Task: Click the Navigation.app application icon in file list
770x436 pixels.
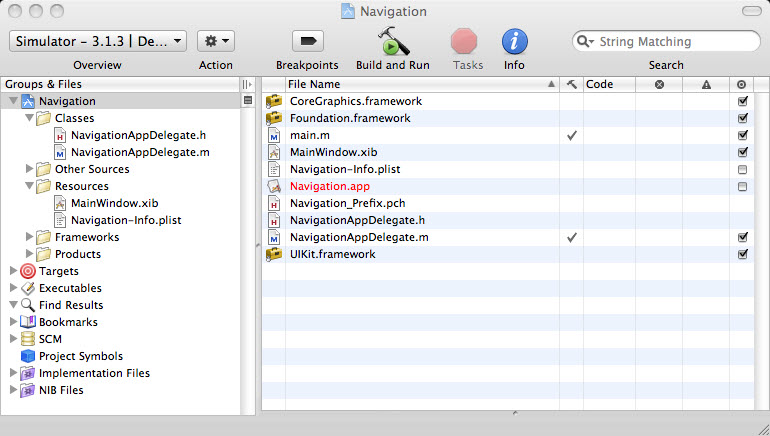Action: (274, 186)
